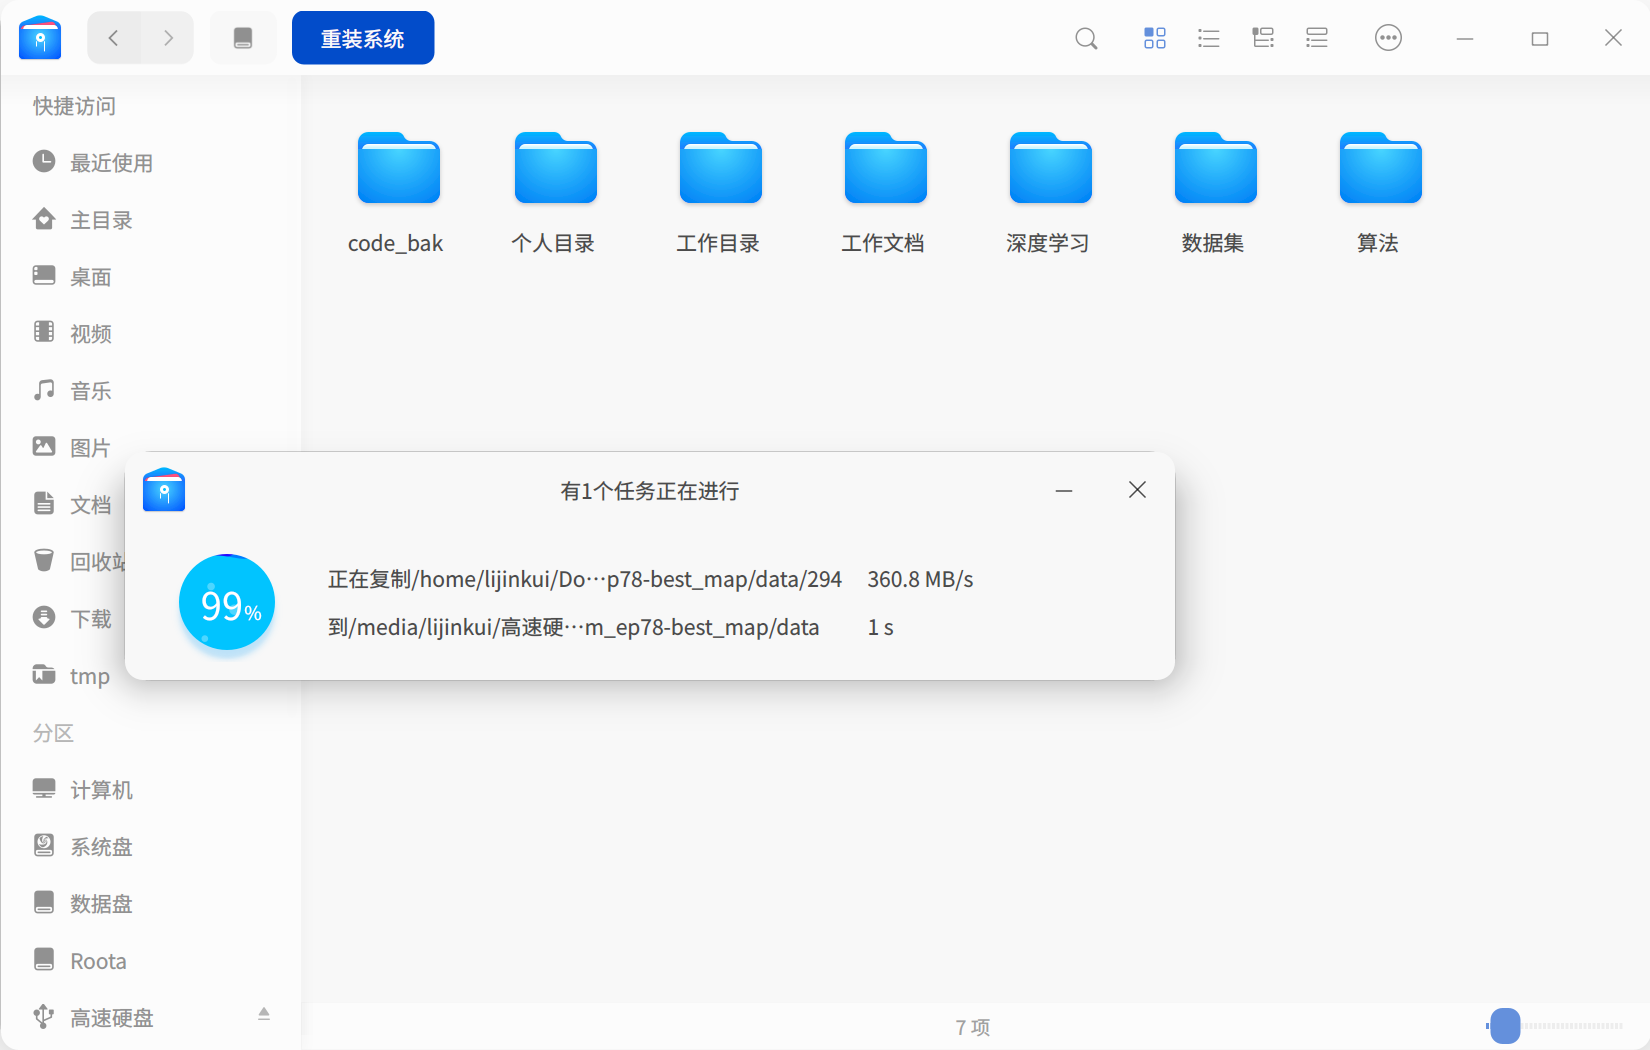Eject 高速硬盘 using the eject arrow
1650x1050 pixels.
pos(264,1014)
